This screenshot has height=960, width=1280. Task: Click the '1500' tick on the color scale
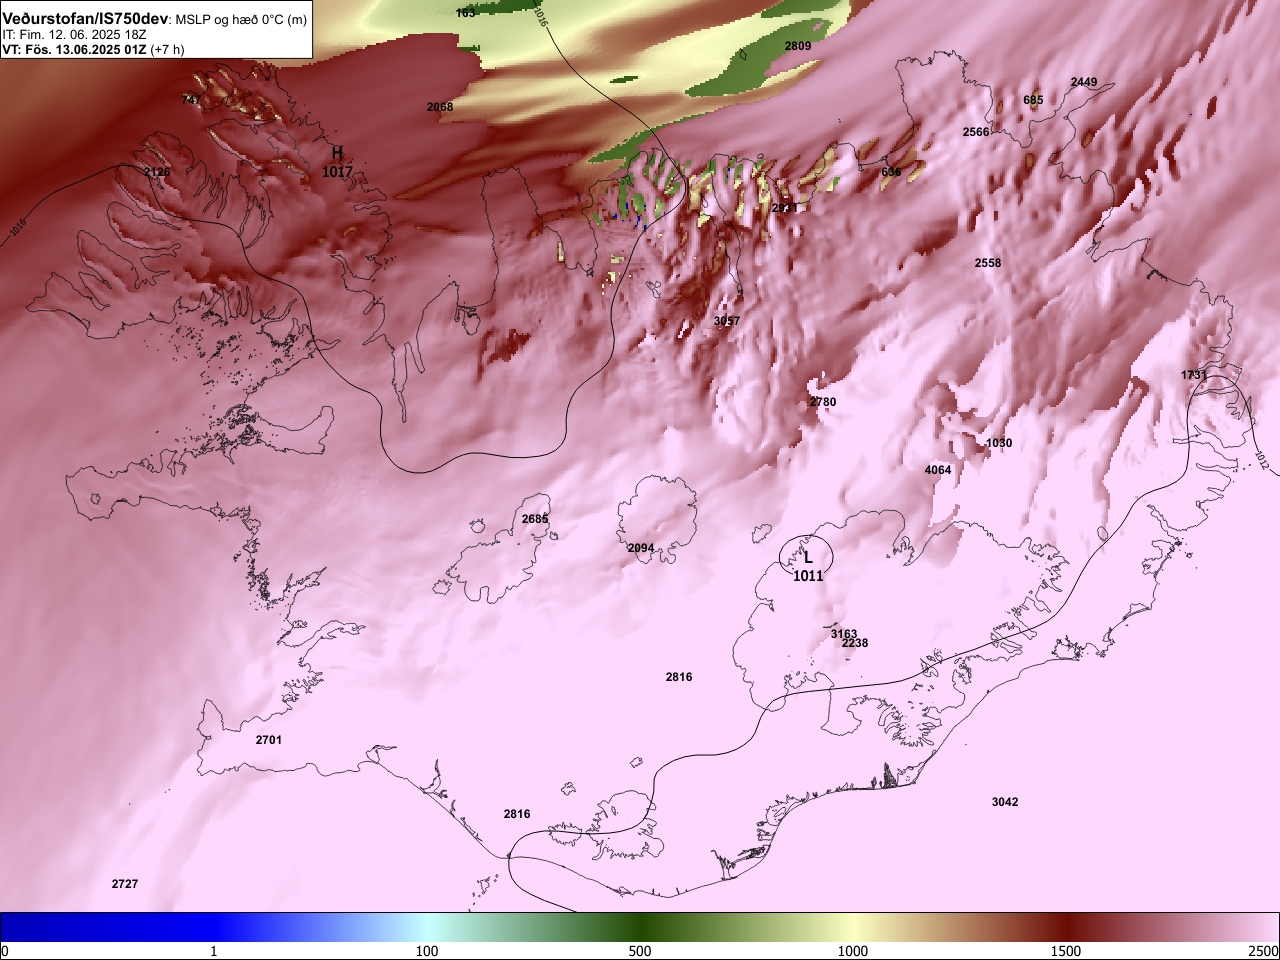coord(1066,951)
